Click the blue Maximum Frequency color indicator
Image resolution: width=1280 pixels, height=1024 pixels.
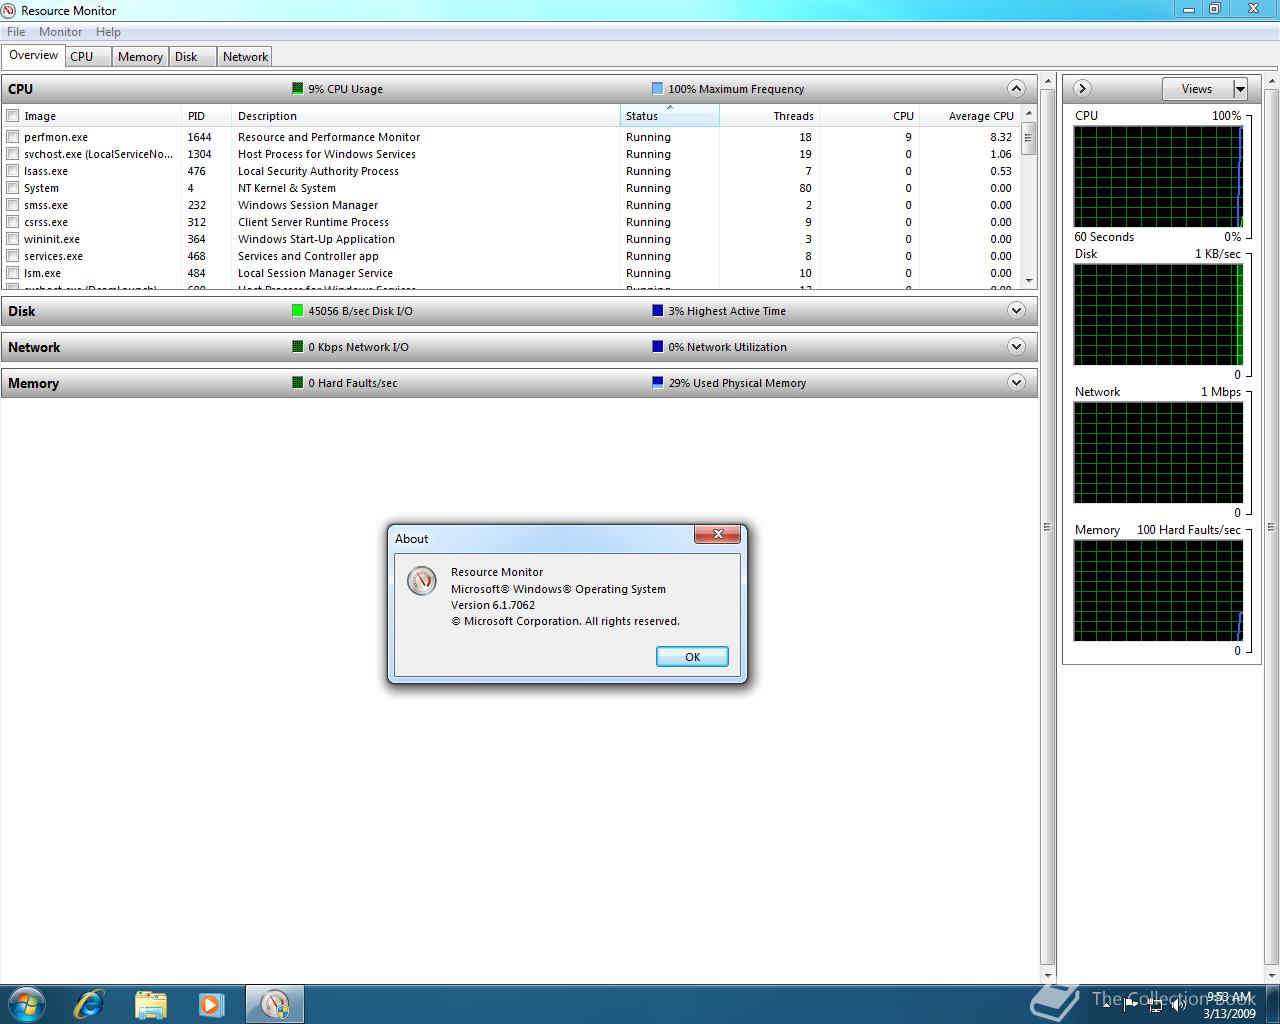click(657, 88)
